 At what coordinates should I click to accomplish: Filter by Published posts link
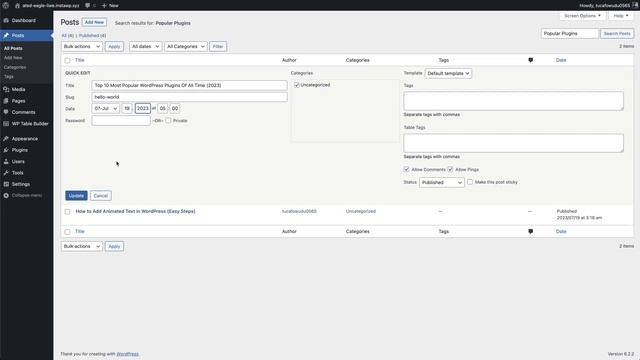[x=89, y=36]
